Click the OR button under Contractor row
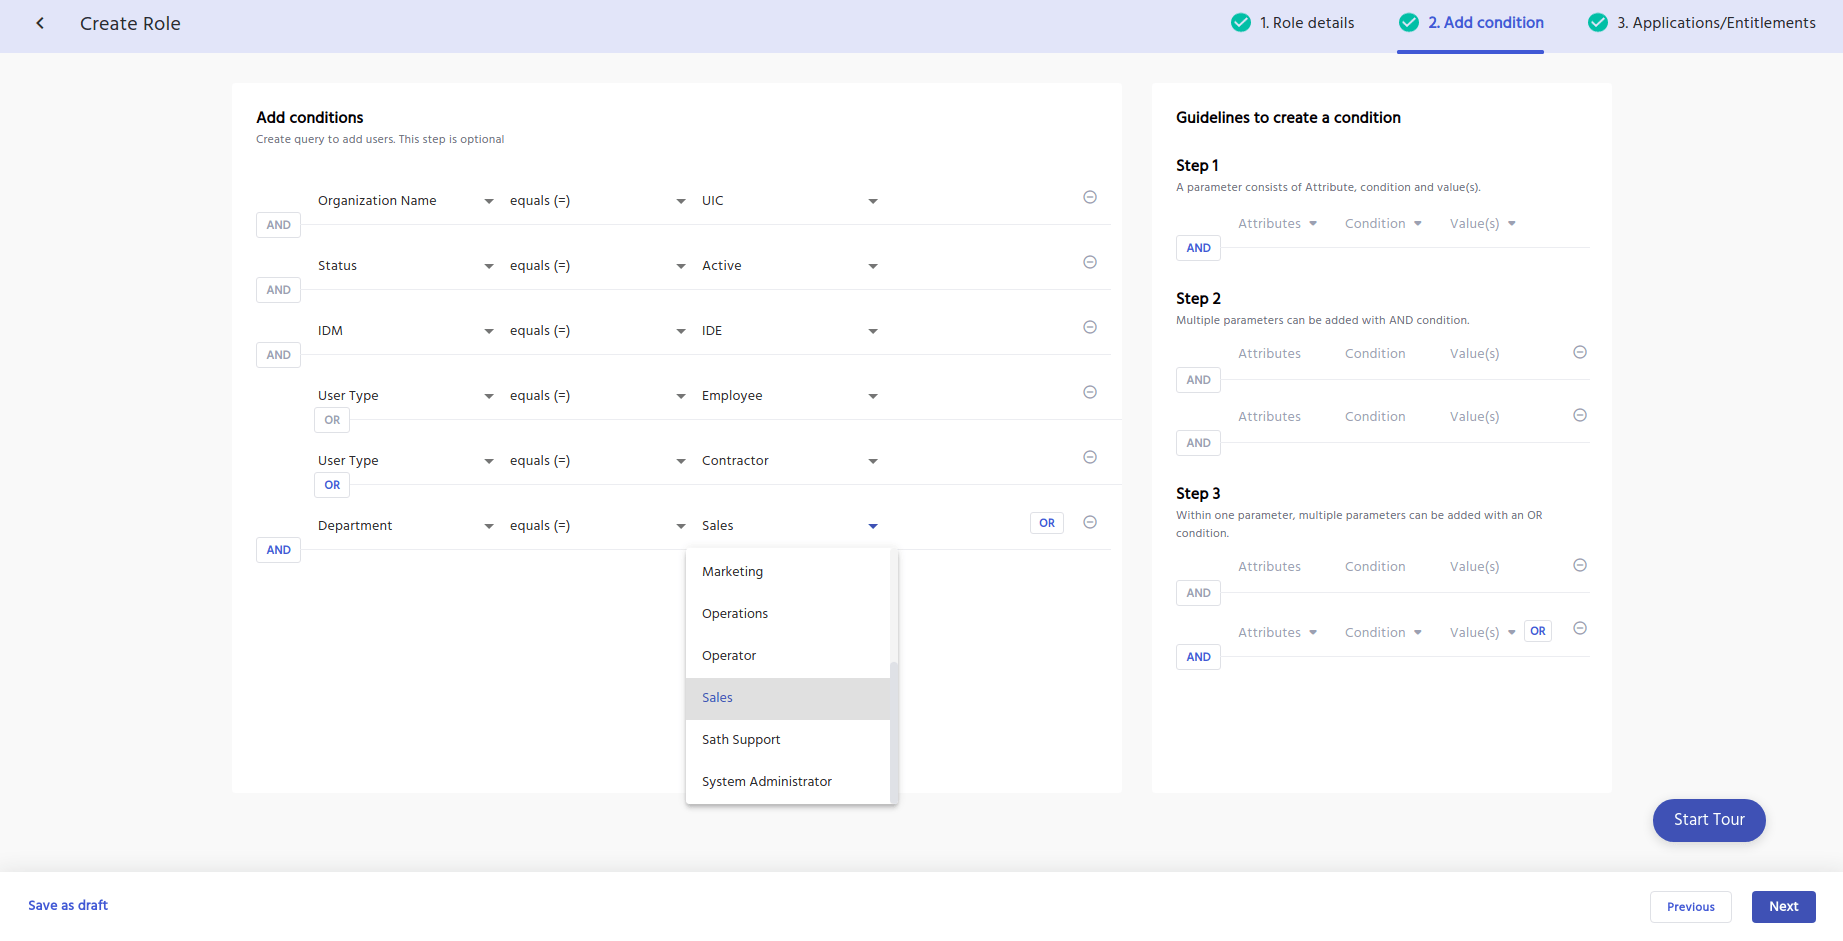 click(x=332, y=485)
